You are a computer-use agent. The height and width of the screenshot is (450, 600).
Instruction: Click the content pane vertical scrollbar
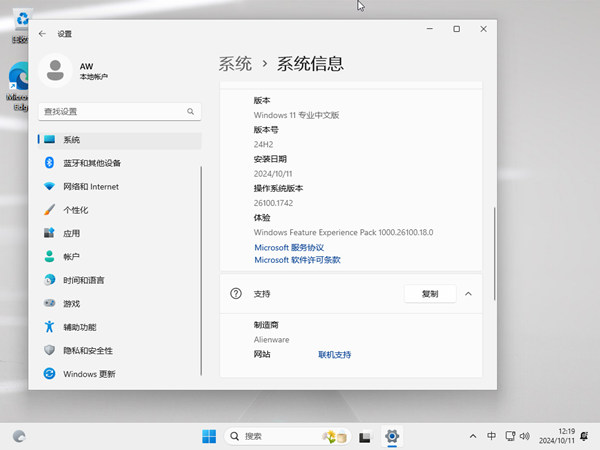point(494,253)
